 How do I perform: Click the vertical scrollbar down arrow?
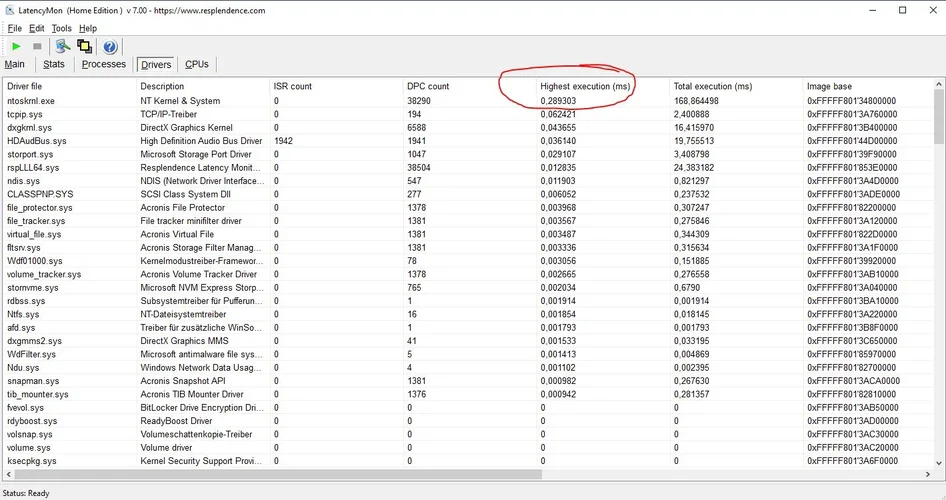pyautogui.click(x=939, y=463)
